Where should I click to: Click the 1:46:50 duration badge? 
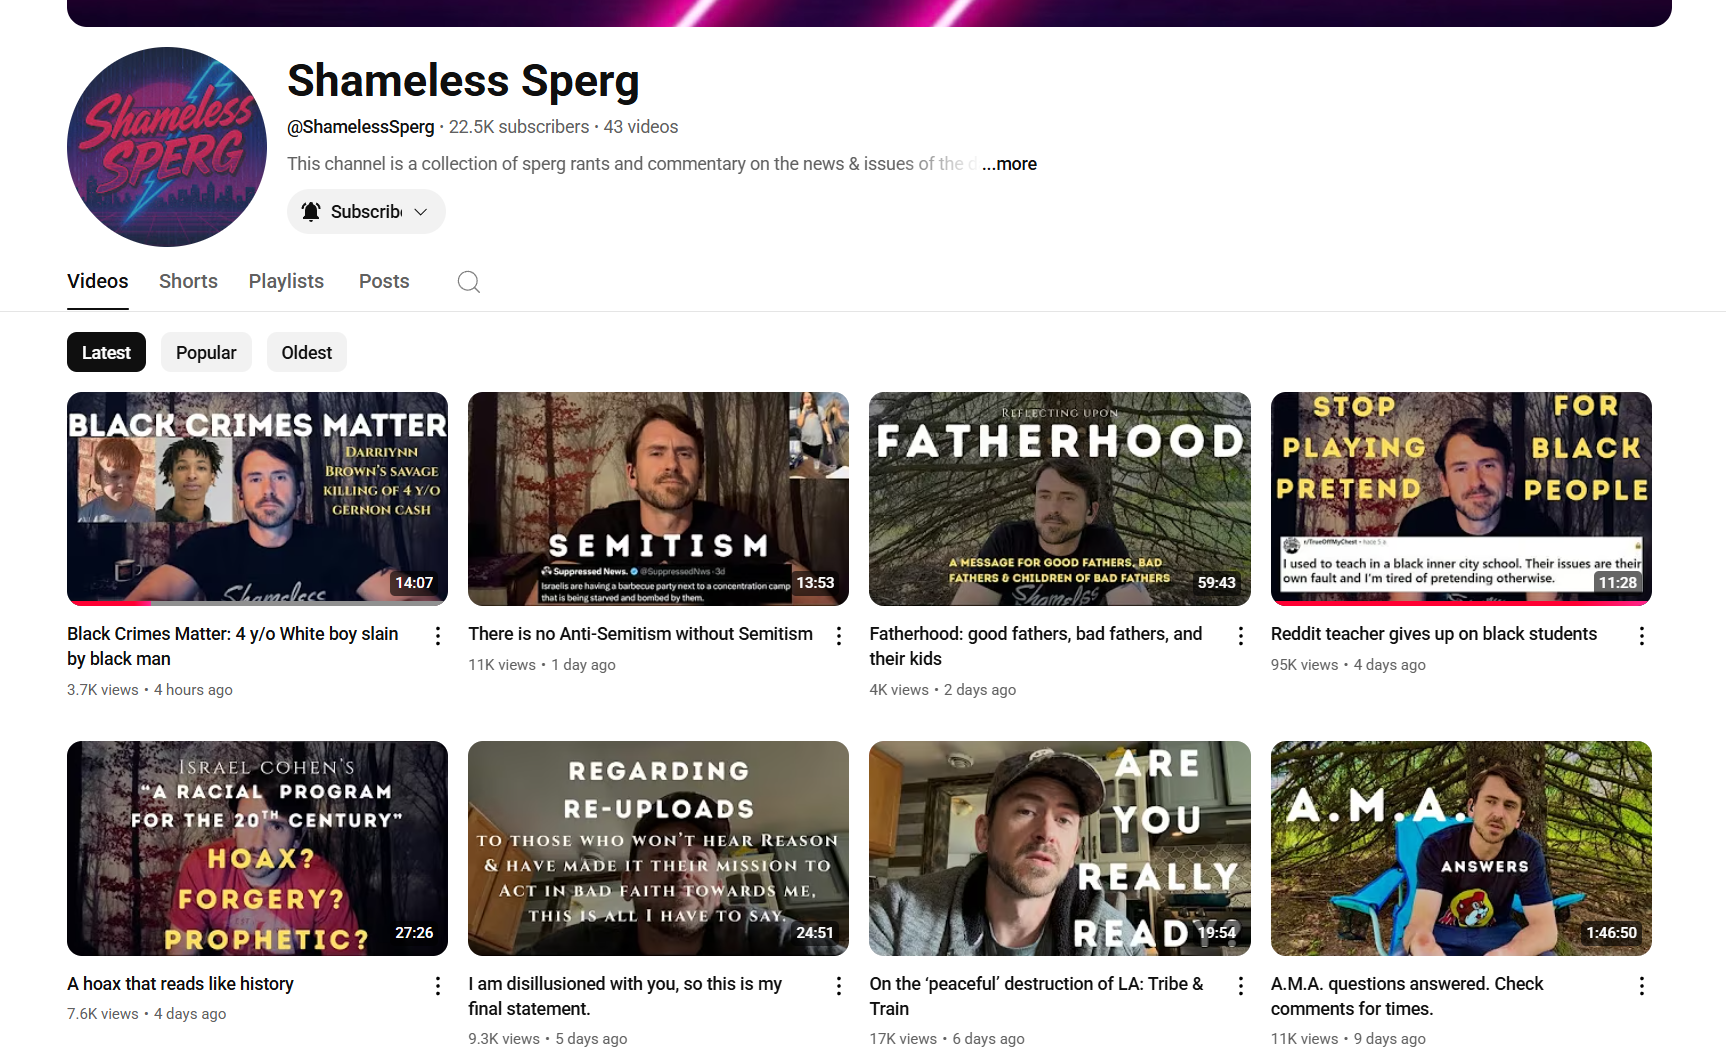tap(1611, 933)
